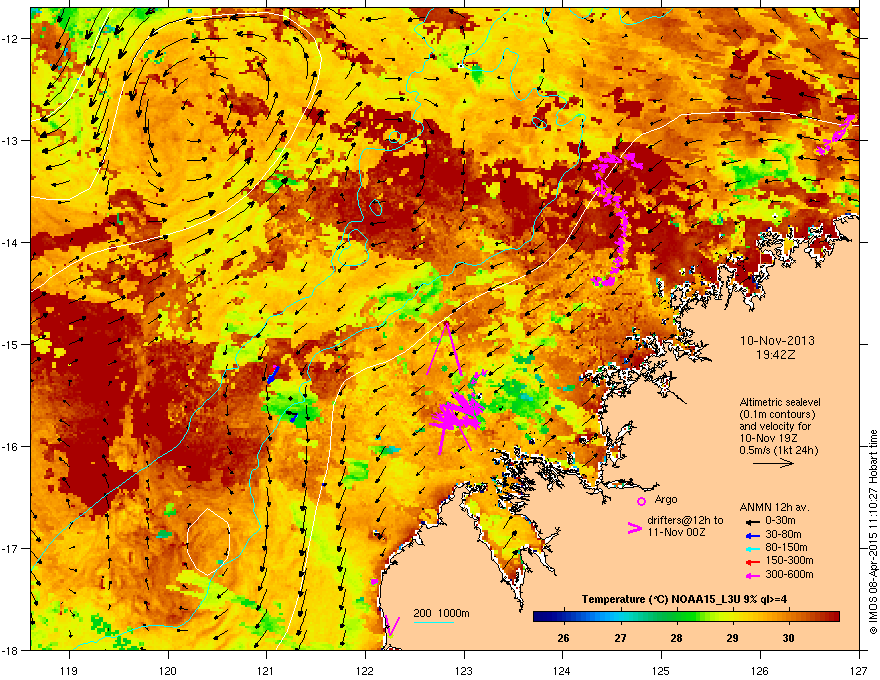
Task: Click the 0-30m depth label
Action: pyautogui.click(x=780, y=521)
